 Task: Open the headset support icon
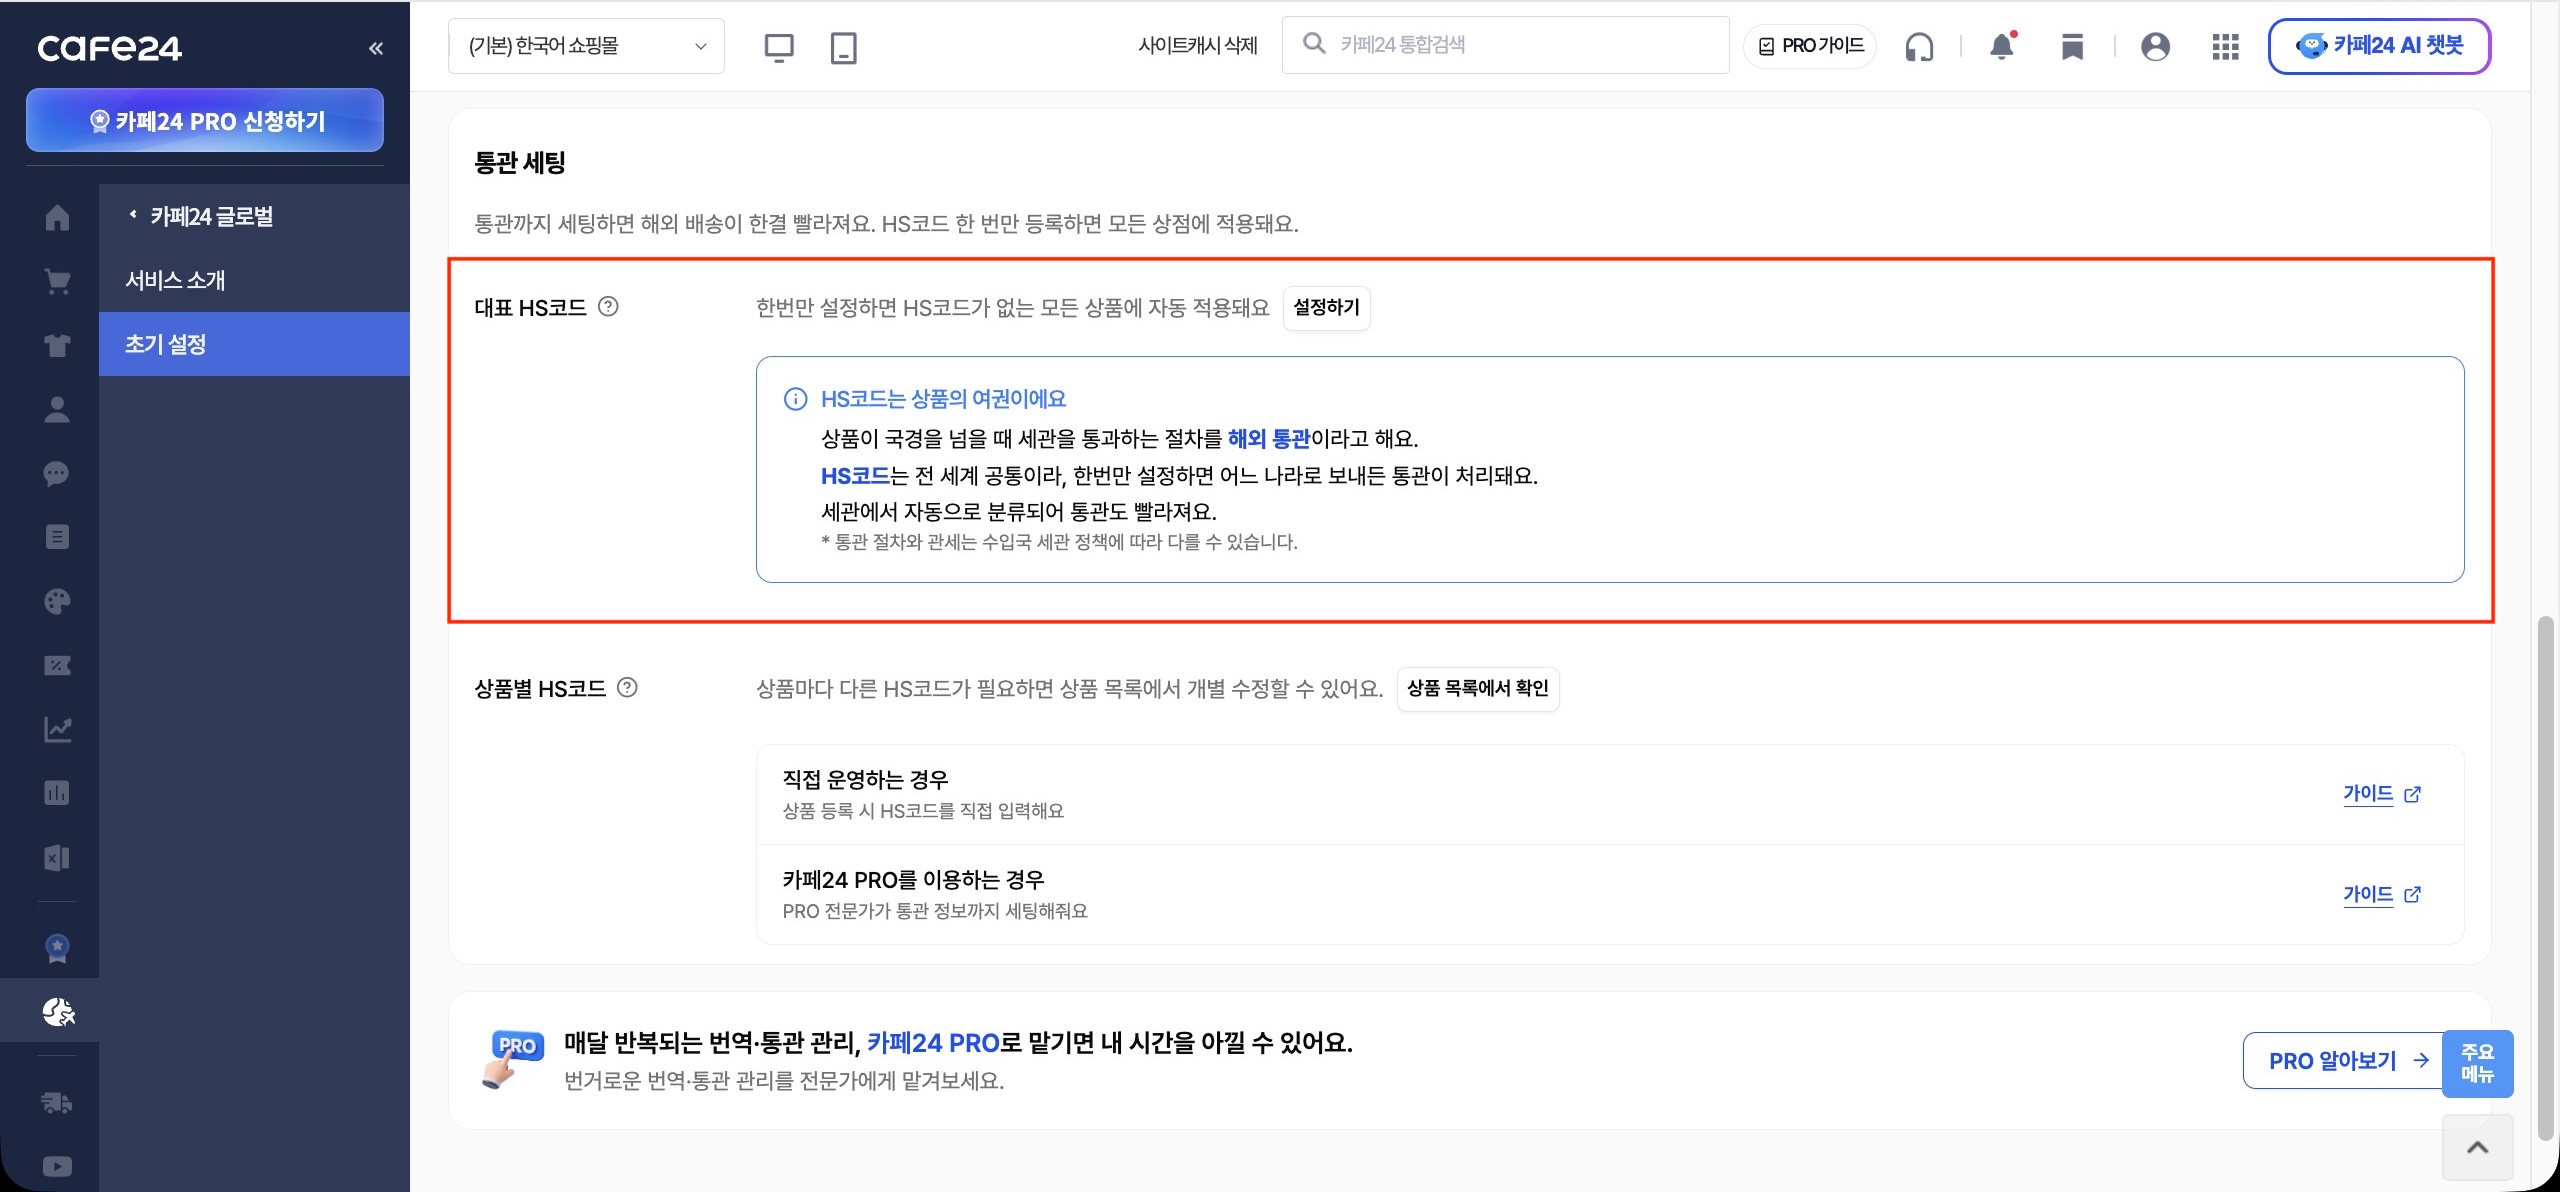[1919, 46]
